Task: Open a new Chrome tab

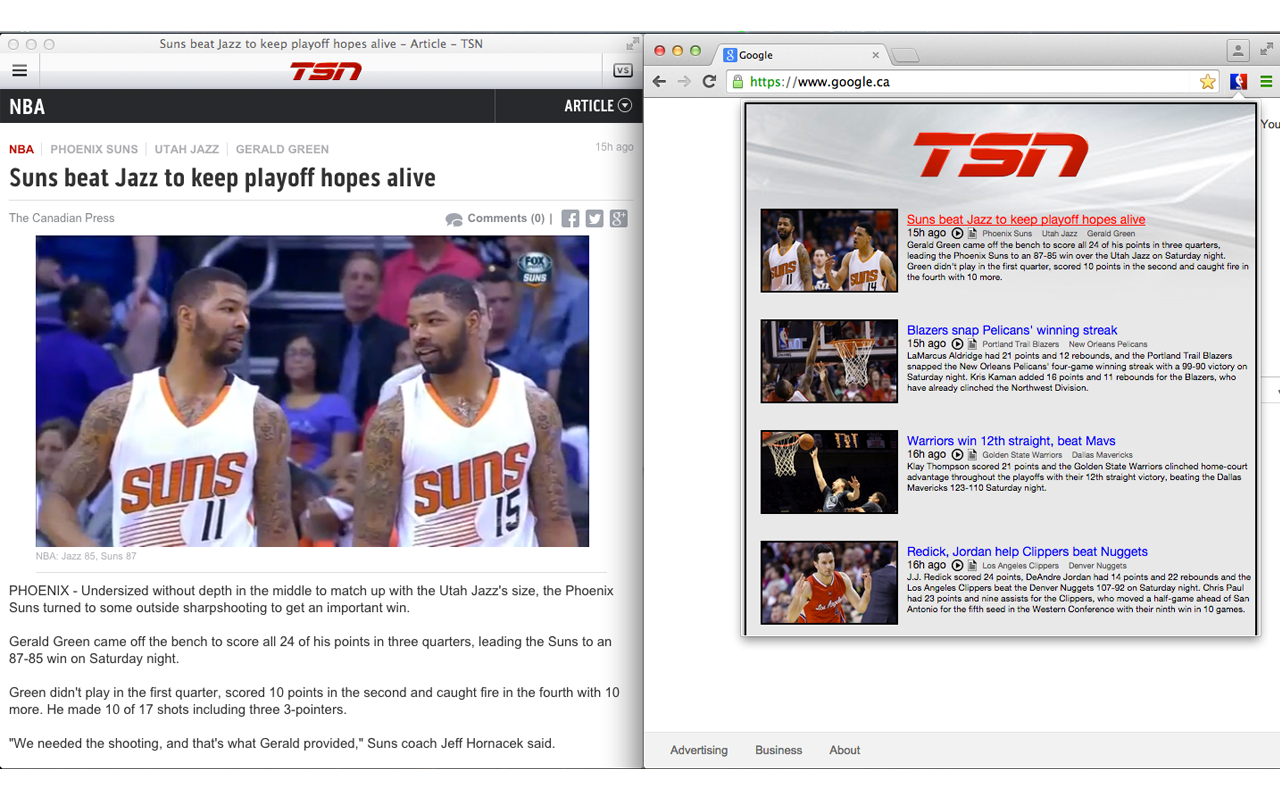Action: [x=904, y=55]
